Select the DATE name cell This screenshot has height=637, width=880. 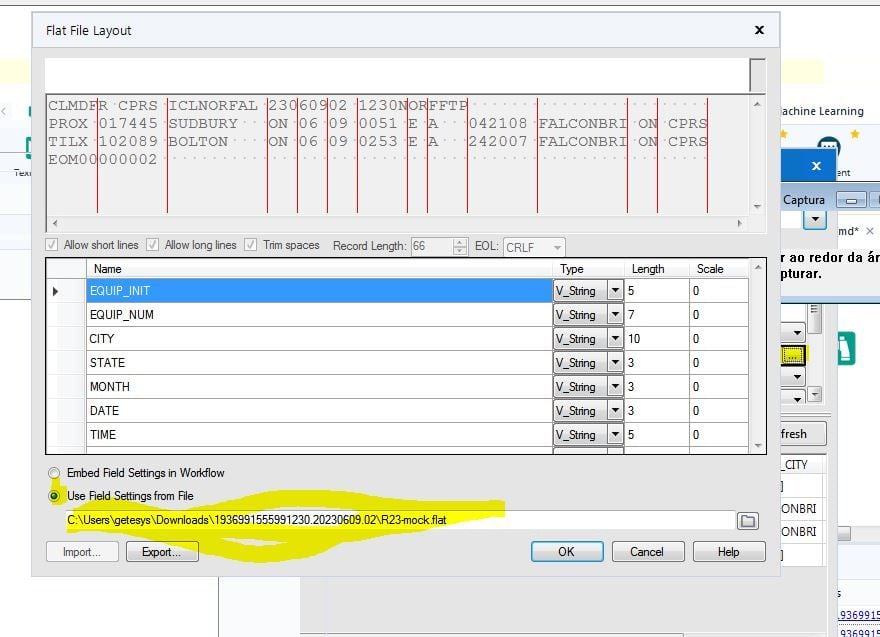point(319,411)
